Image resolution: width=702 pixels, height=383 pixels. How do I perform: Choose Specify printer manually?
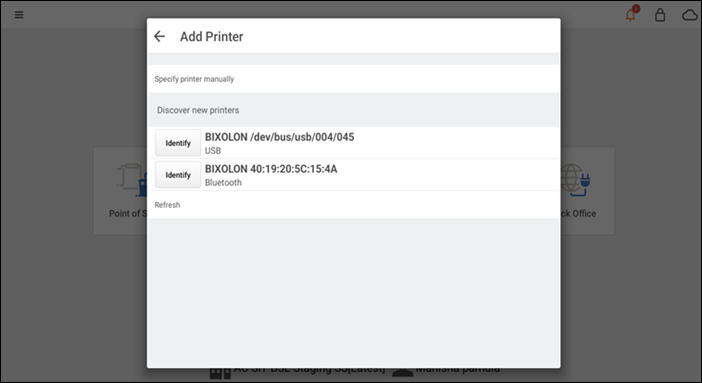pyautogui.click(x=353, y=79)
